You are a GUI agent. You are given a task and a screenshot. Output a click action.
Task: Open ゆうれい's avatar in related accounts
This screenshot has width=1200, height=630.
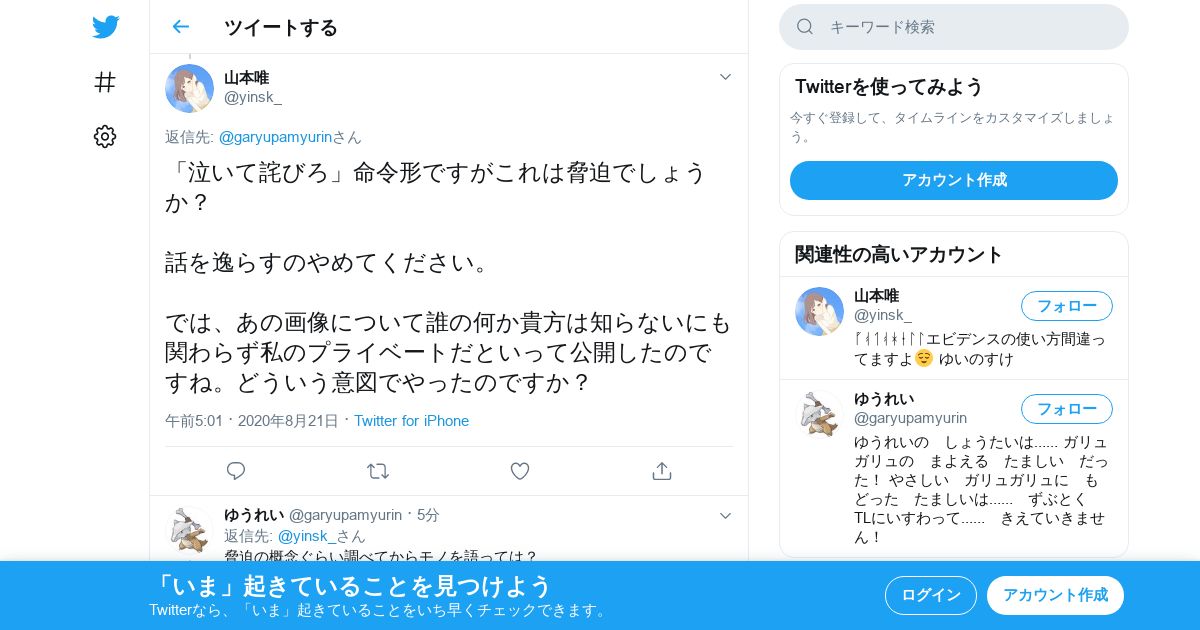tap(819, 414)
